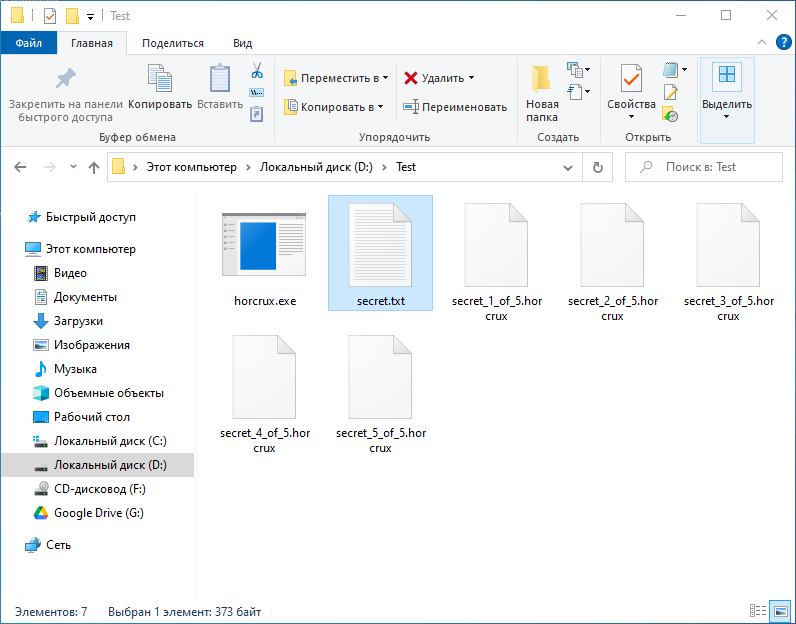Select the horcrux.exe file
Screen dimensions: 796x624
[264, 253]
